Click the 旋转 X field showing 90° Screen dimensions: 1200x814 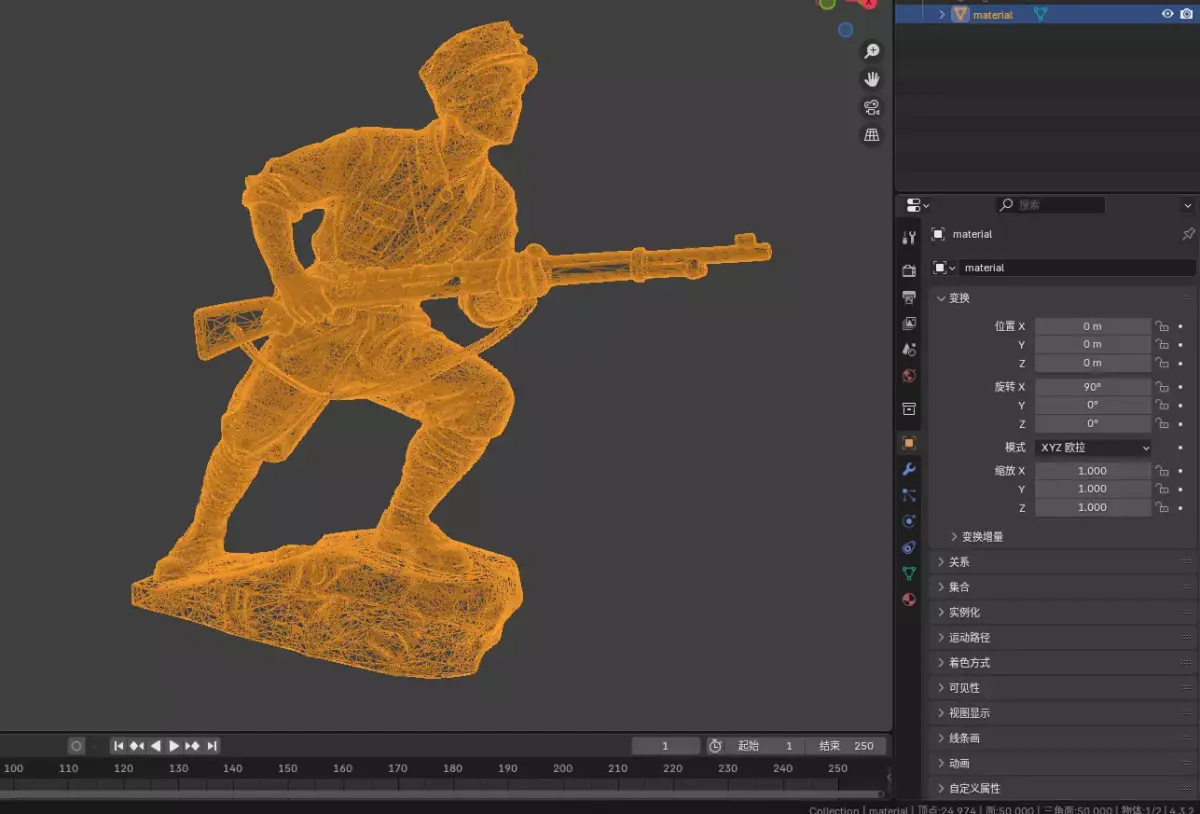point(1093,387)
